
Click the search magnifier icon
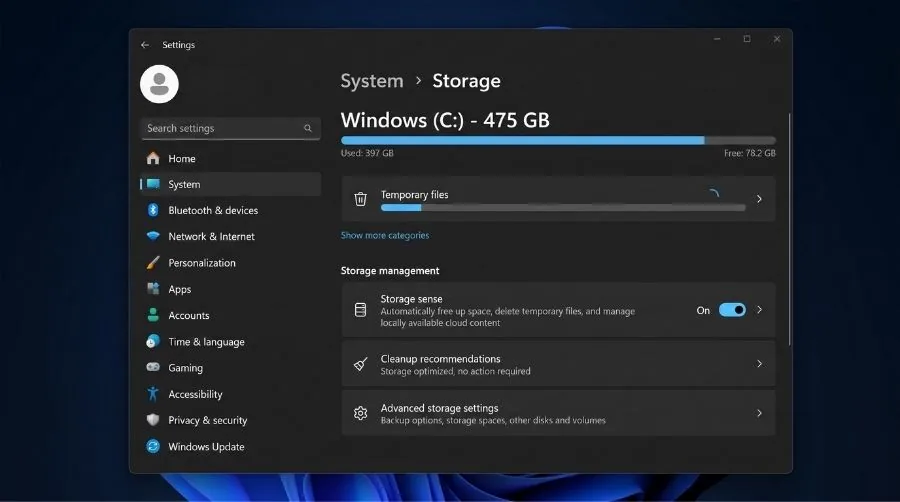[308, 128]
